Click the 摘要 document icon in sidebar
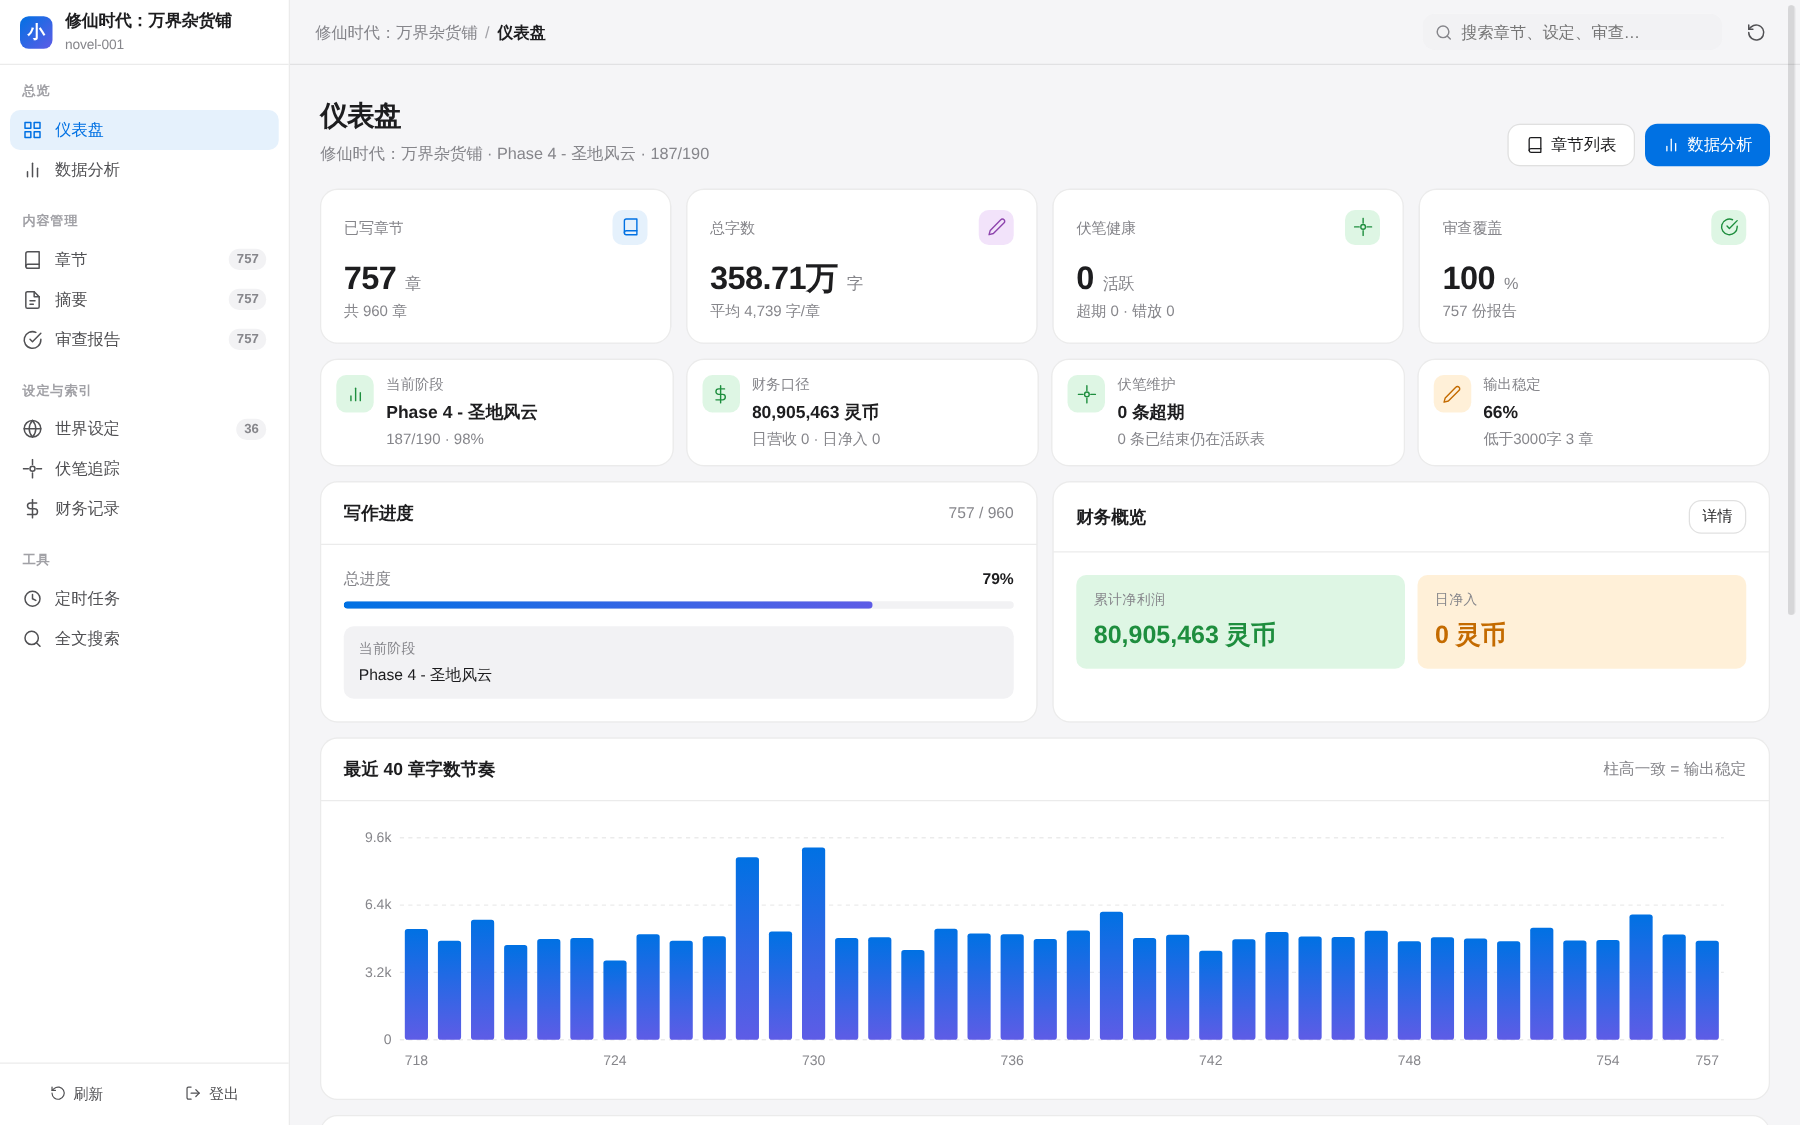The height and width of the screenshot is (1125, 1800). pos(32,300)
